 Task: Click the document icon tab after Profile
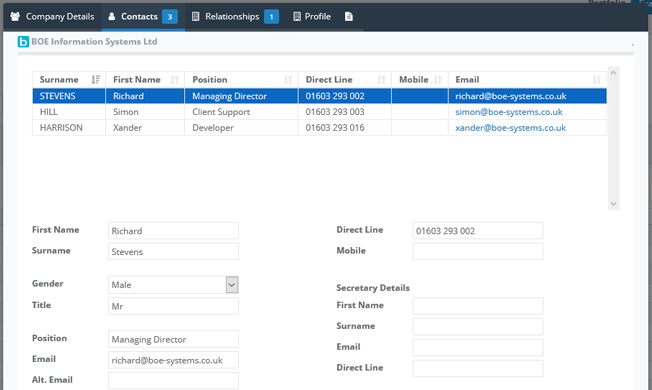click(x=349, y=17)
